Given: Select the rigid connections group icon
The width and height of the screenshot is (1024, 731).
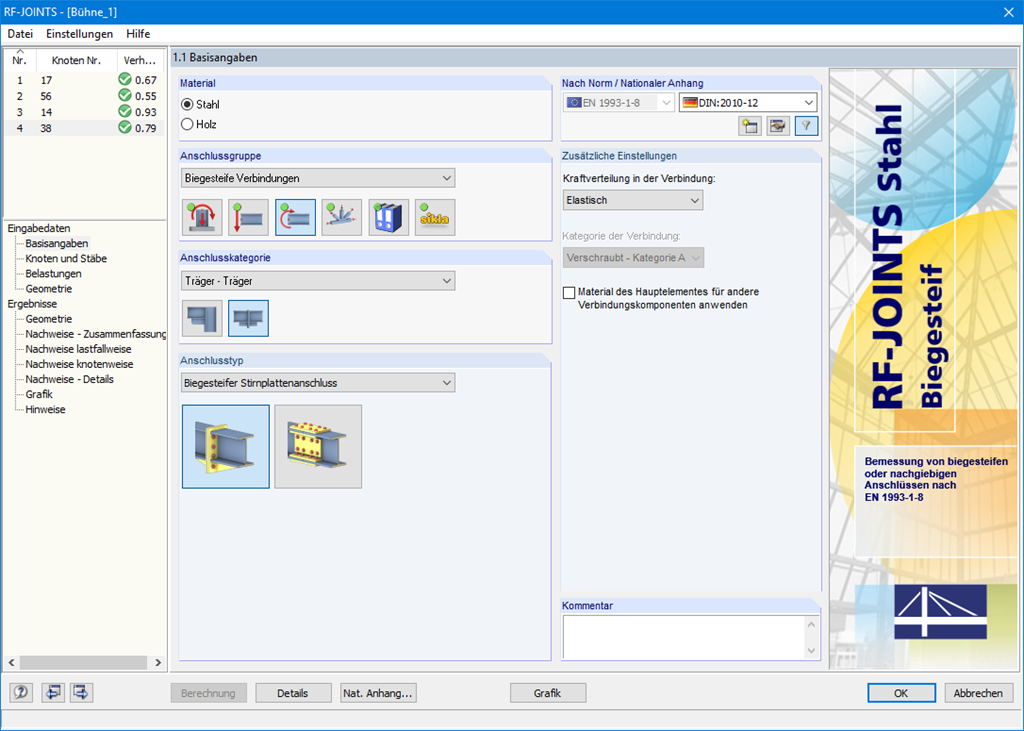Looking at the screenshot, I should click(295, 218).
